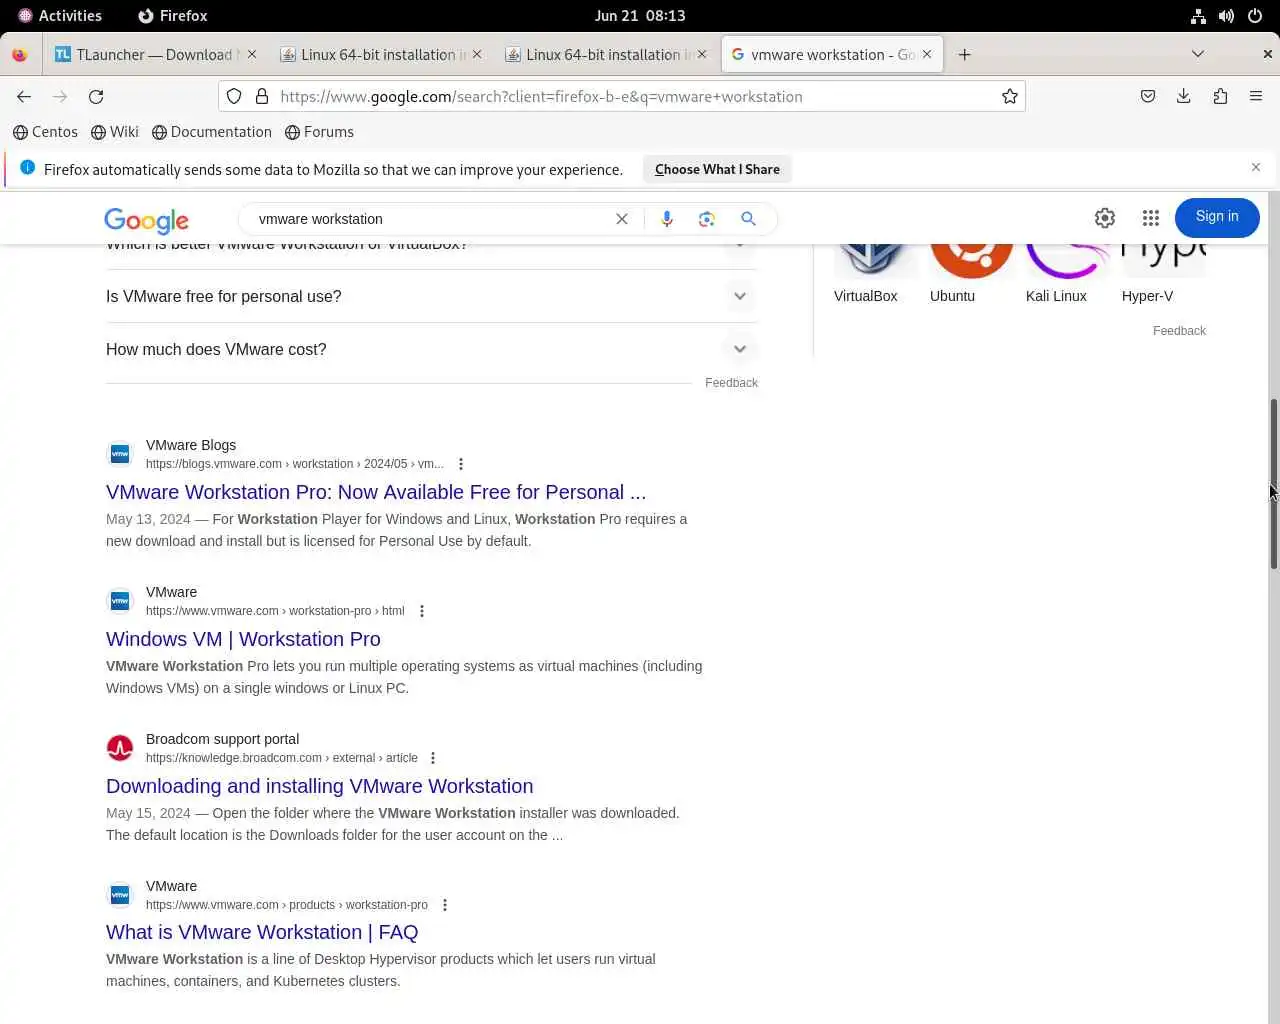Click the Google Sign in button
Viewport: 1280px width, 1024px height.
click(x=1217, y=217)
